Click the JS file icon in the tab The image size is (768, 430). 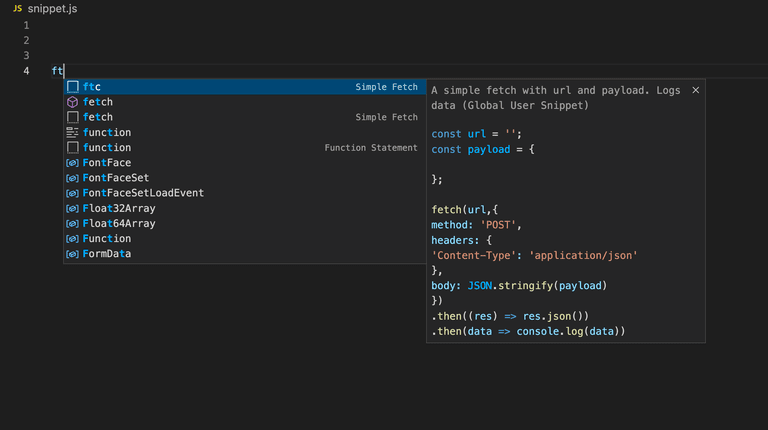(x=18, y=8)
